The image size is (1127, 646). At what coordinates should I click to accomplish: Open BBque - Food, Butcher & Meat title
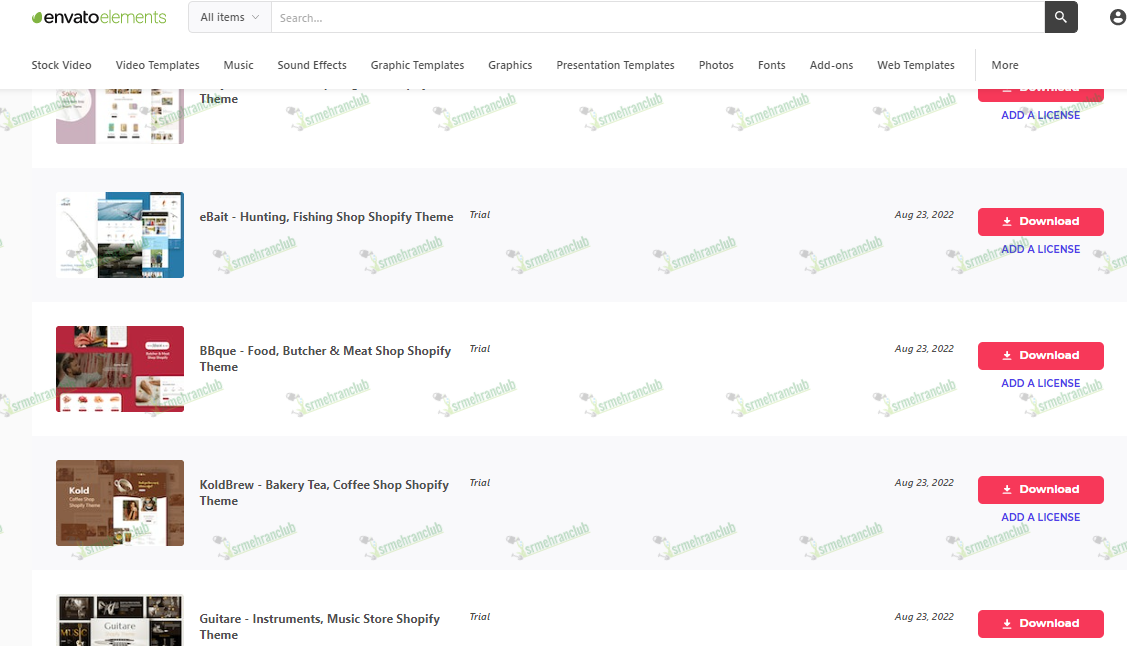pos(325,359)
